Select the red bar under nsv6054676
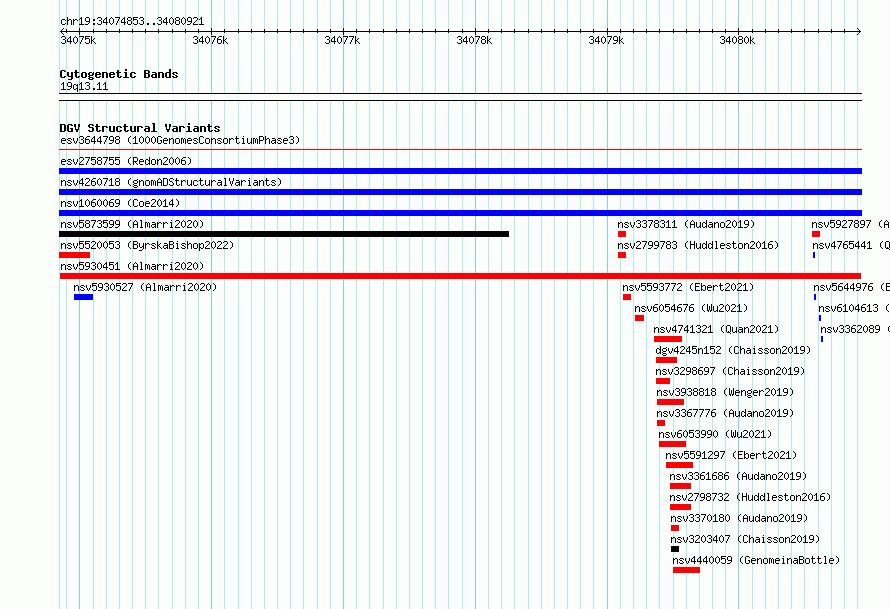The width and height of the screenshot is (890, 609). pos(640,318)
